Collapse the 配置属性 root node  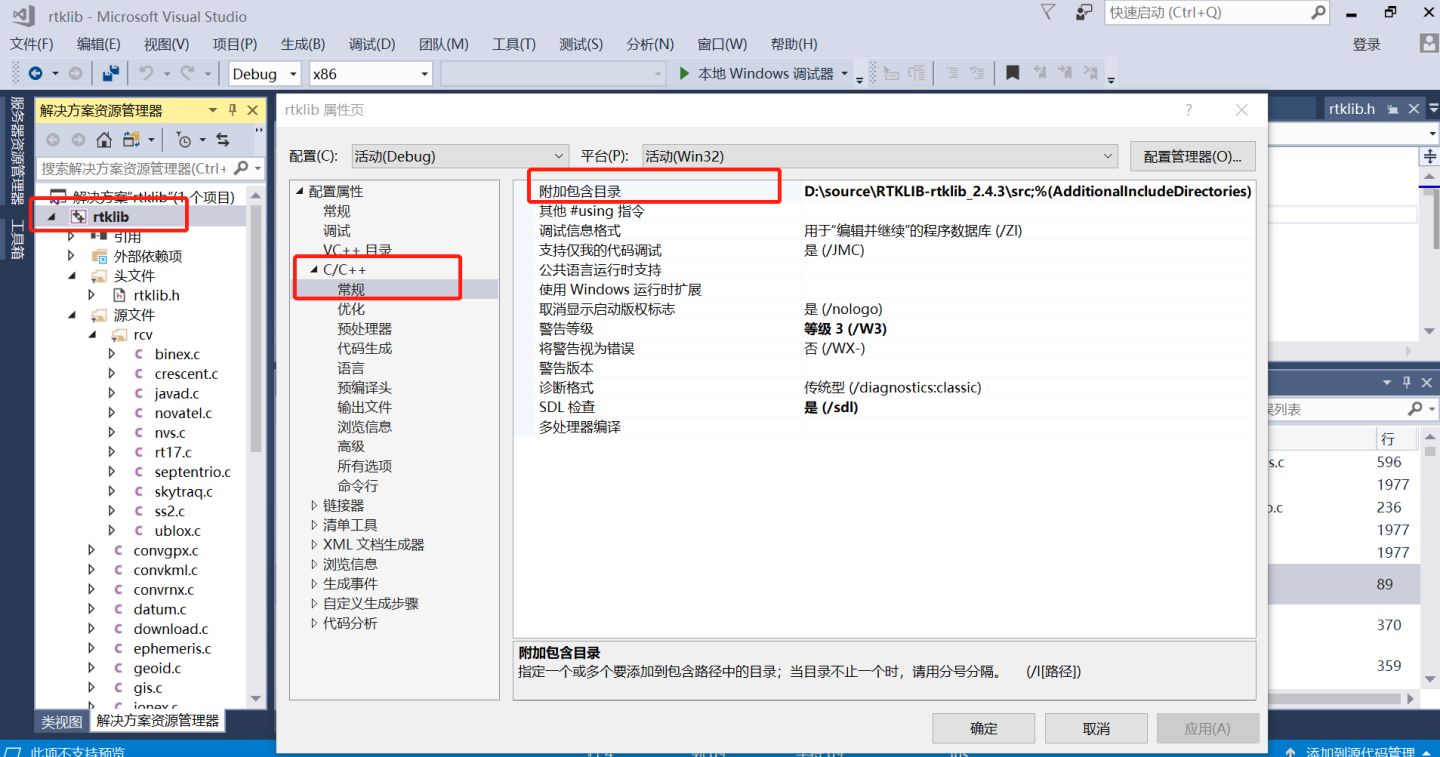(299, 191)
